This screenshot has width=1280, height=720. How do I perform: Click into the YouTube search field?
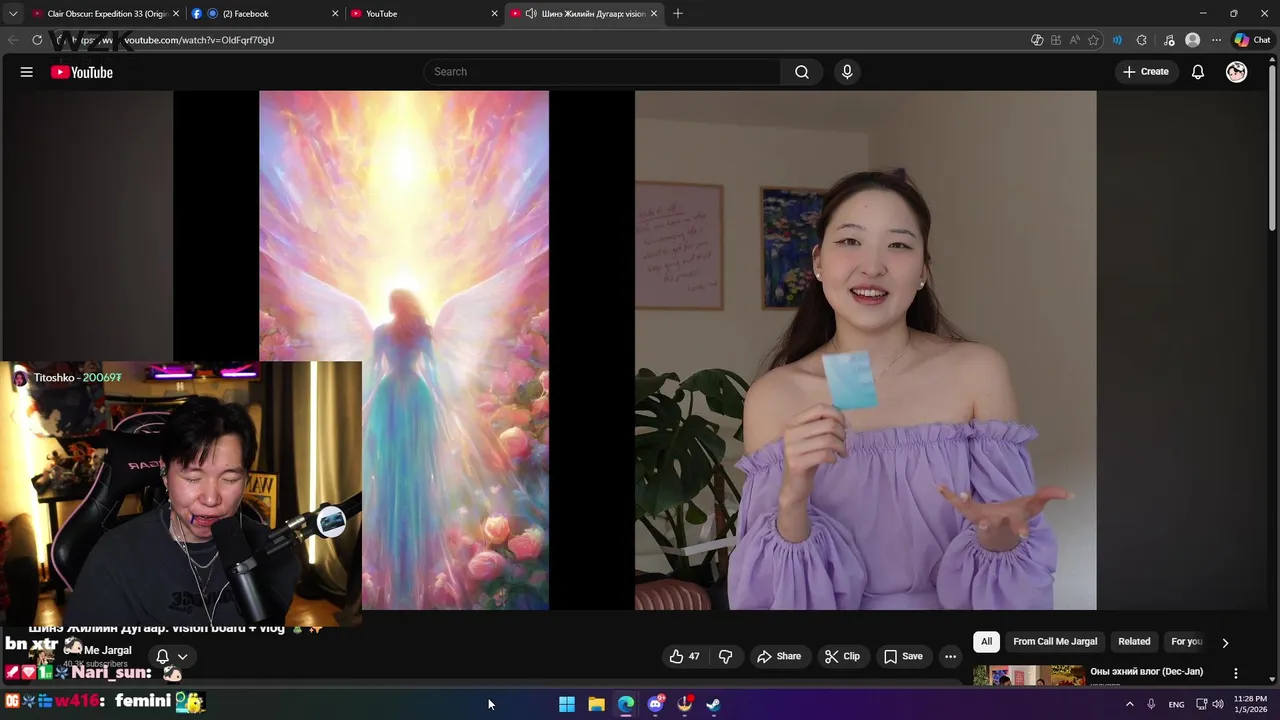click(x=603, y=72)
